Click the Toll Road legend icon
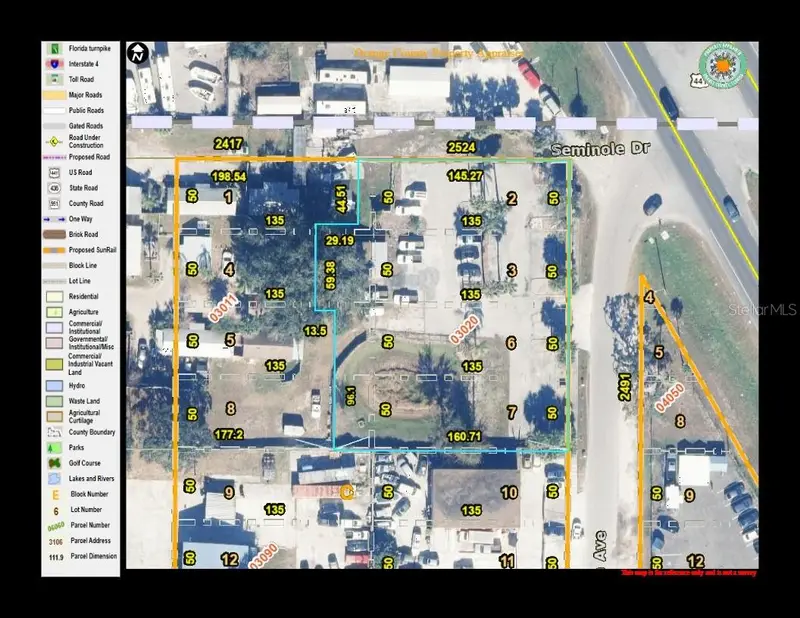Screen dimensions: 800x618 click(x=55, y=80)
